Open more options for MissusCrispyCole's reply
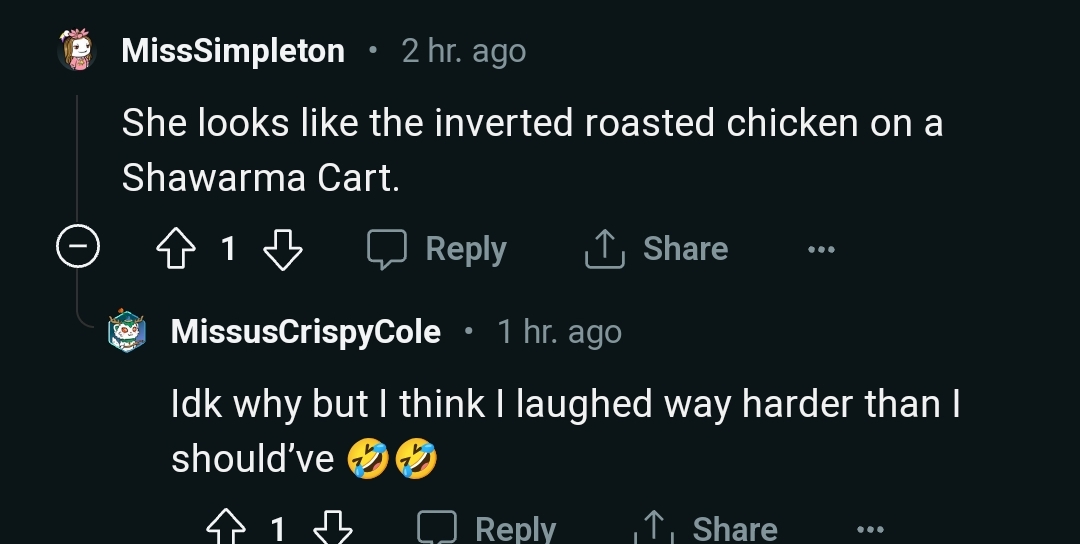Screen dimensions: 1080x544 870,528
